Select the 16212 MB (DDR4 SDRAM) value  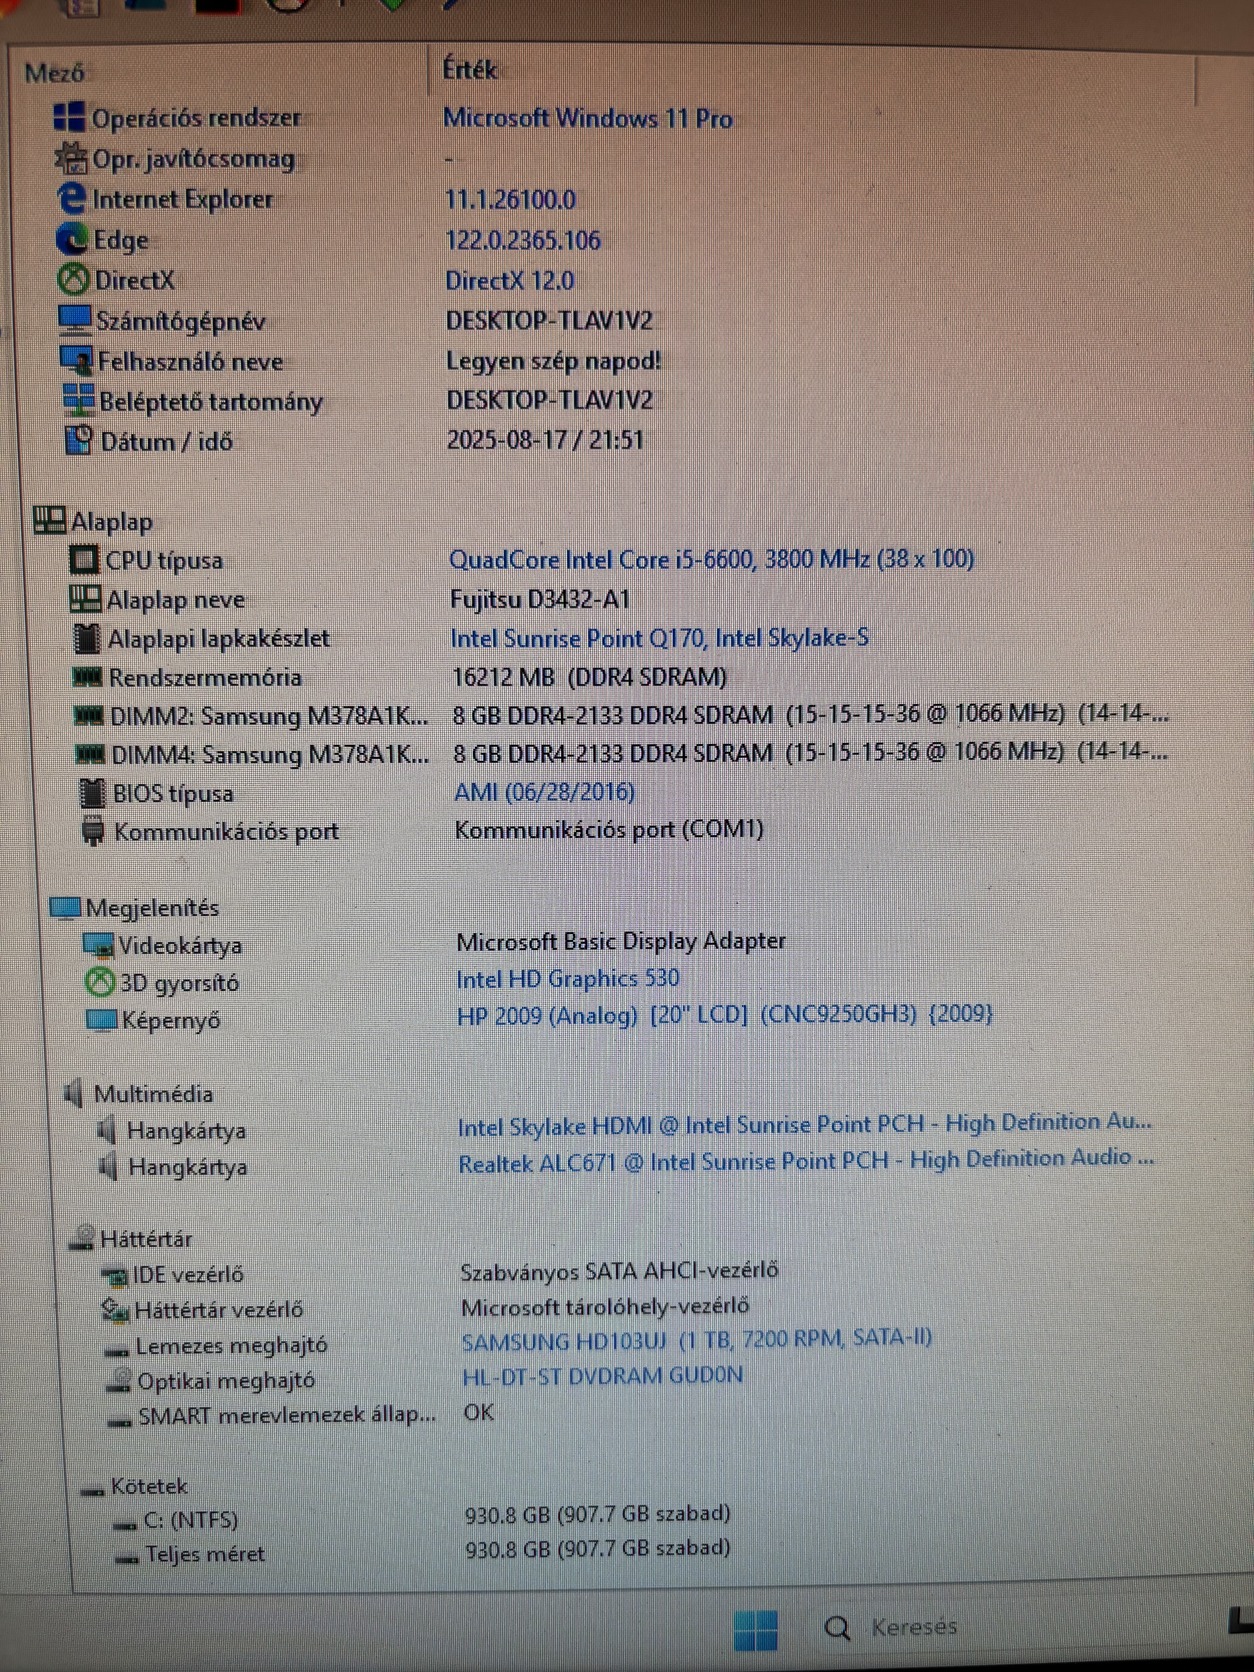coord(589,676)
